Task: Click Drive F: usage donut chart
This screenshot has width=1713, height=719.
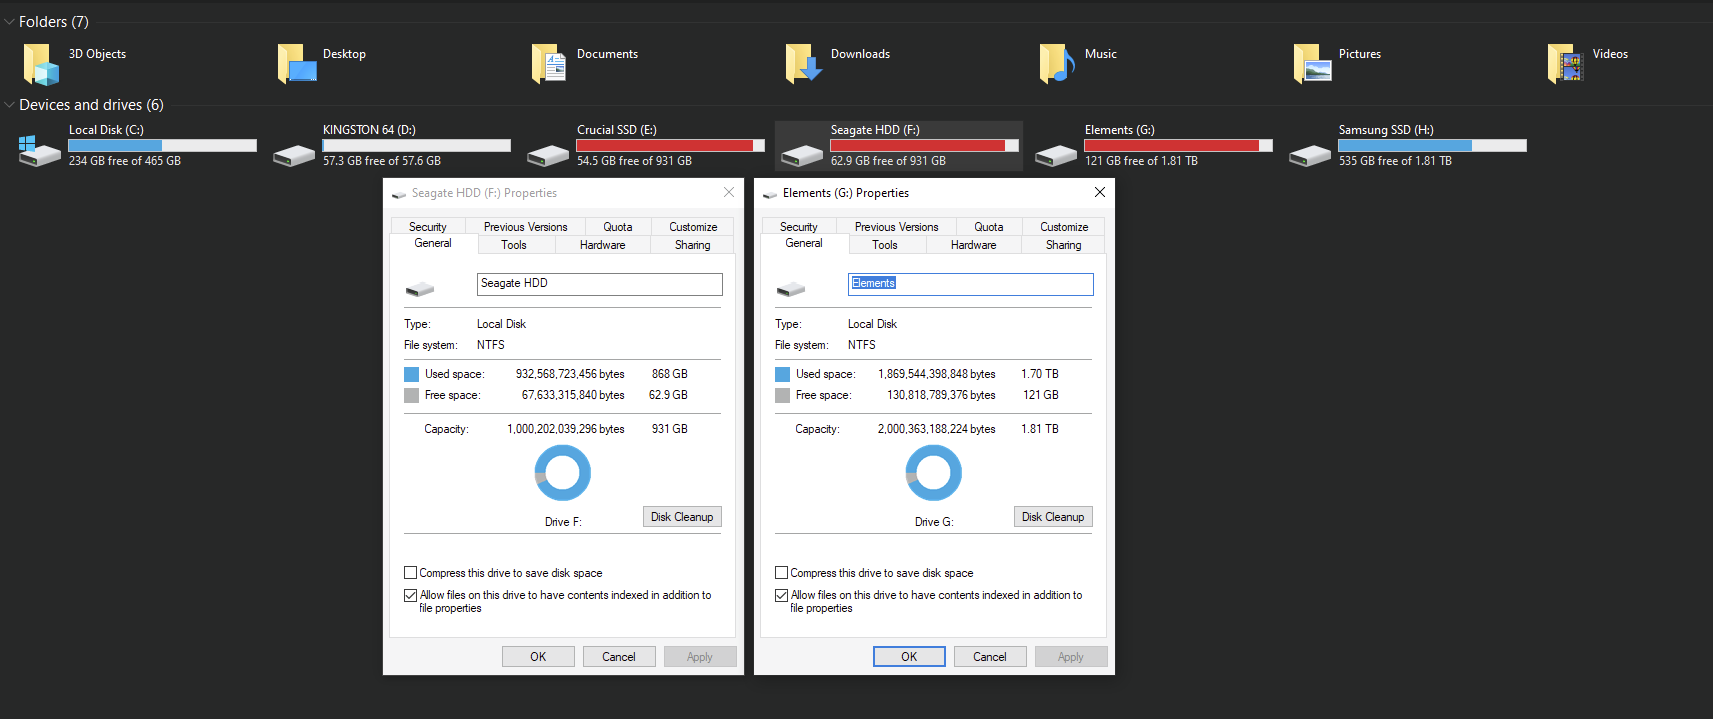Action: [x=562, y=473]
